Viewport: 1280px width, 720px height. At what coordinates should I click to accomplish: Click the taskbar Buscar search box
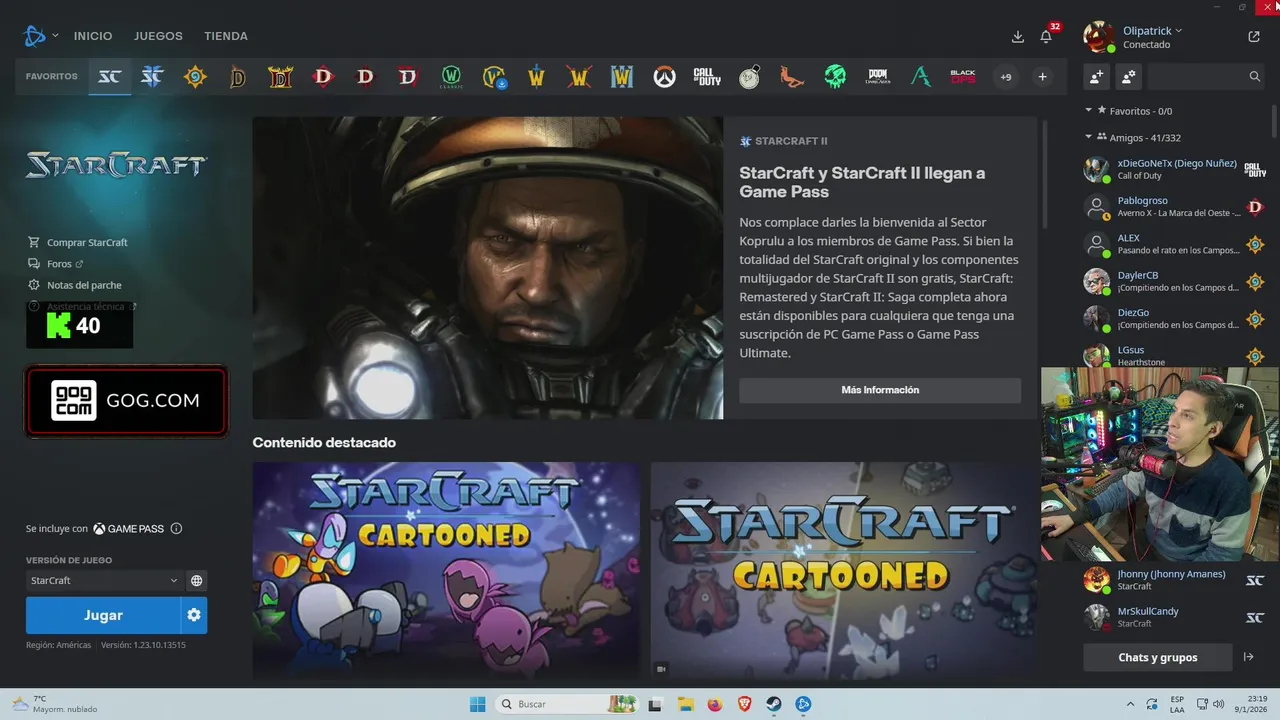click(x=568, y=704)
